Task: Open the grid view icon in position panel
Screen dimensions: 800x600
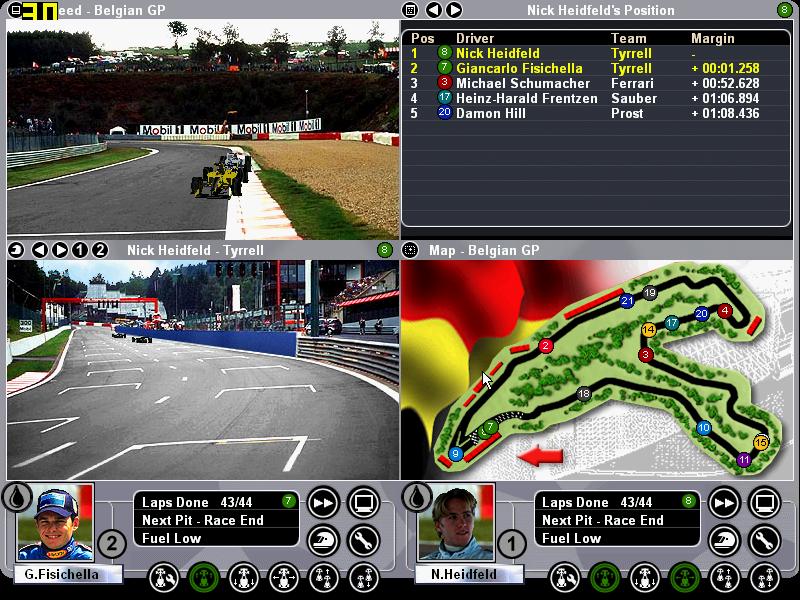Action: tap(410, 10)
